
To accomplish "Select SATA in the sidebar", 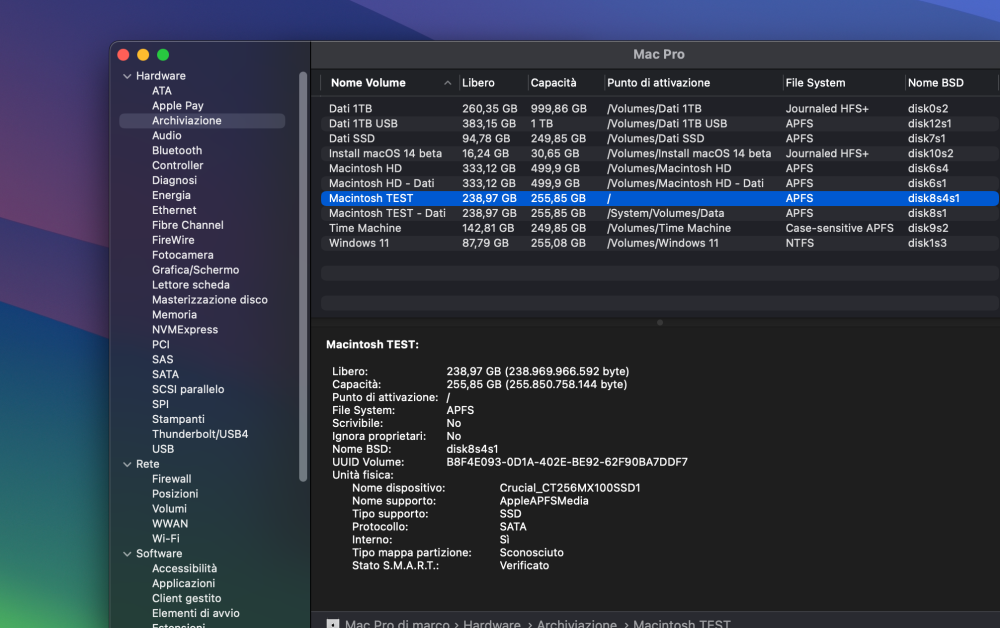I will tap(165, 374).
